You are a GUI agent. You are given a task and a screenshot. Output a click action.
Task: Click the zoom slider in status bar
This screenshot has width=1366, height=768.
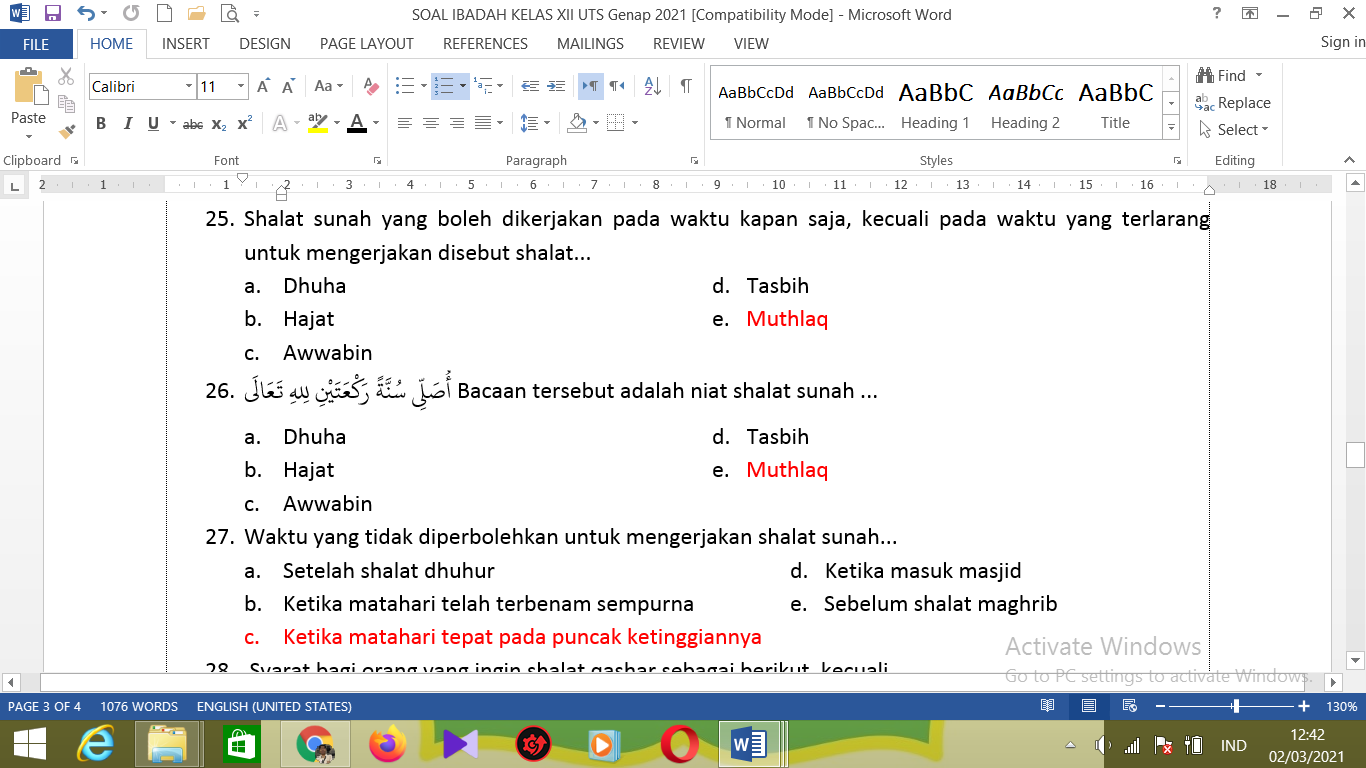[1236, 706]
